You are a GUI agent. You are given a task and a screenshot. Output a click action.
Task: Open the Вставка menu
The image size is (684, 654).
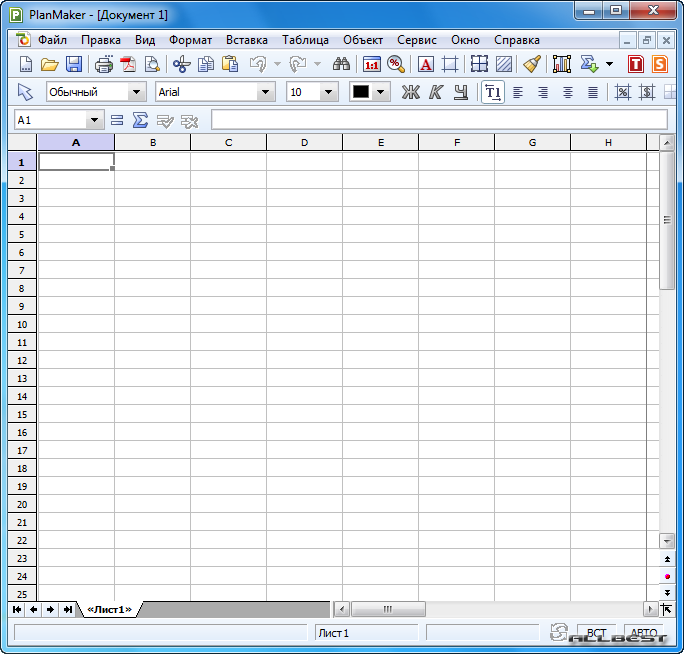coord(246,40)
